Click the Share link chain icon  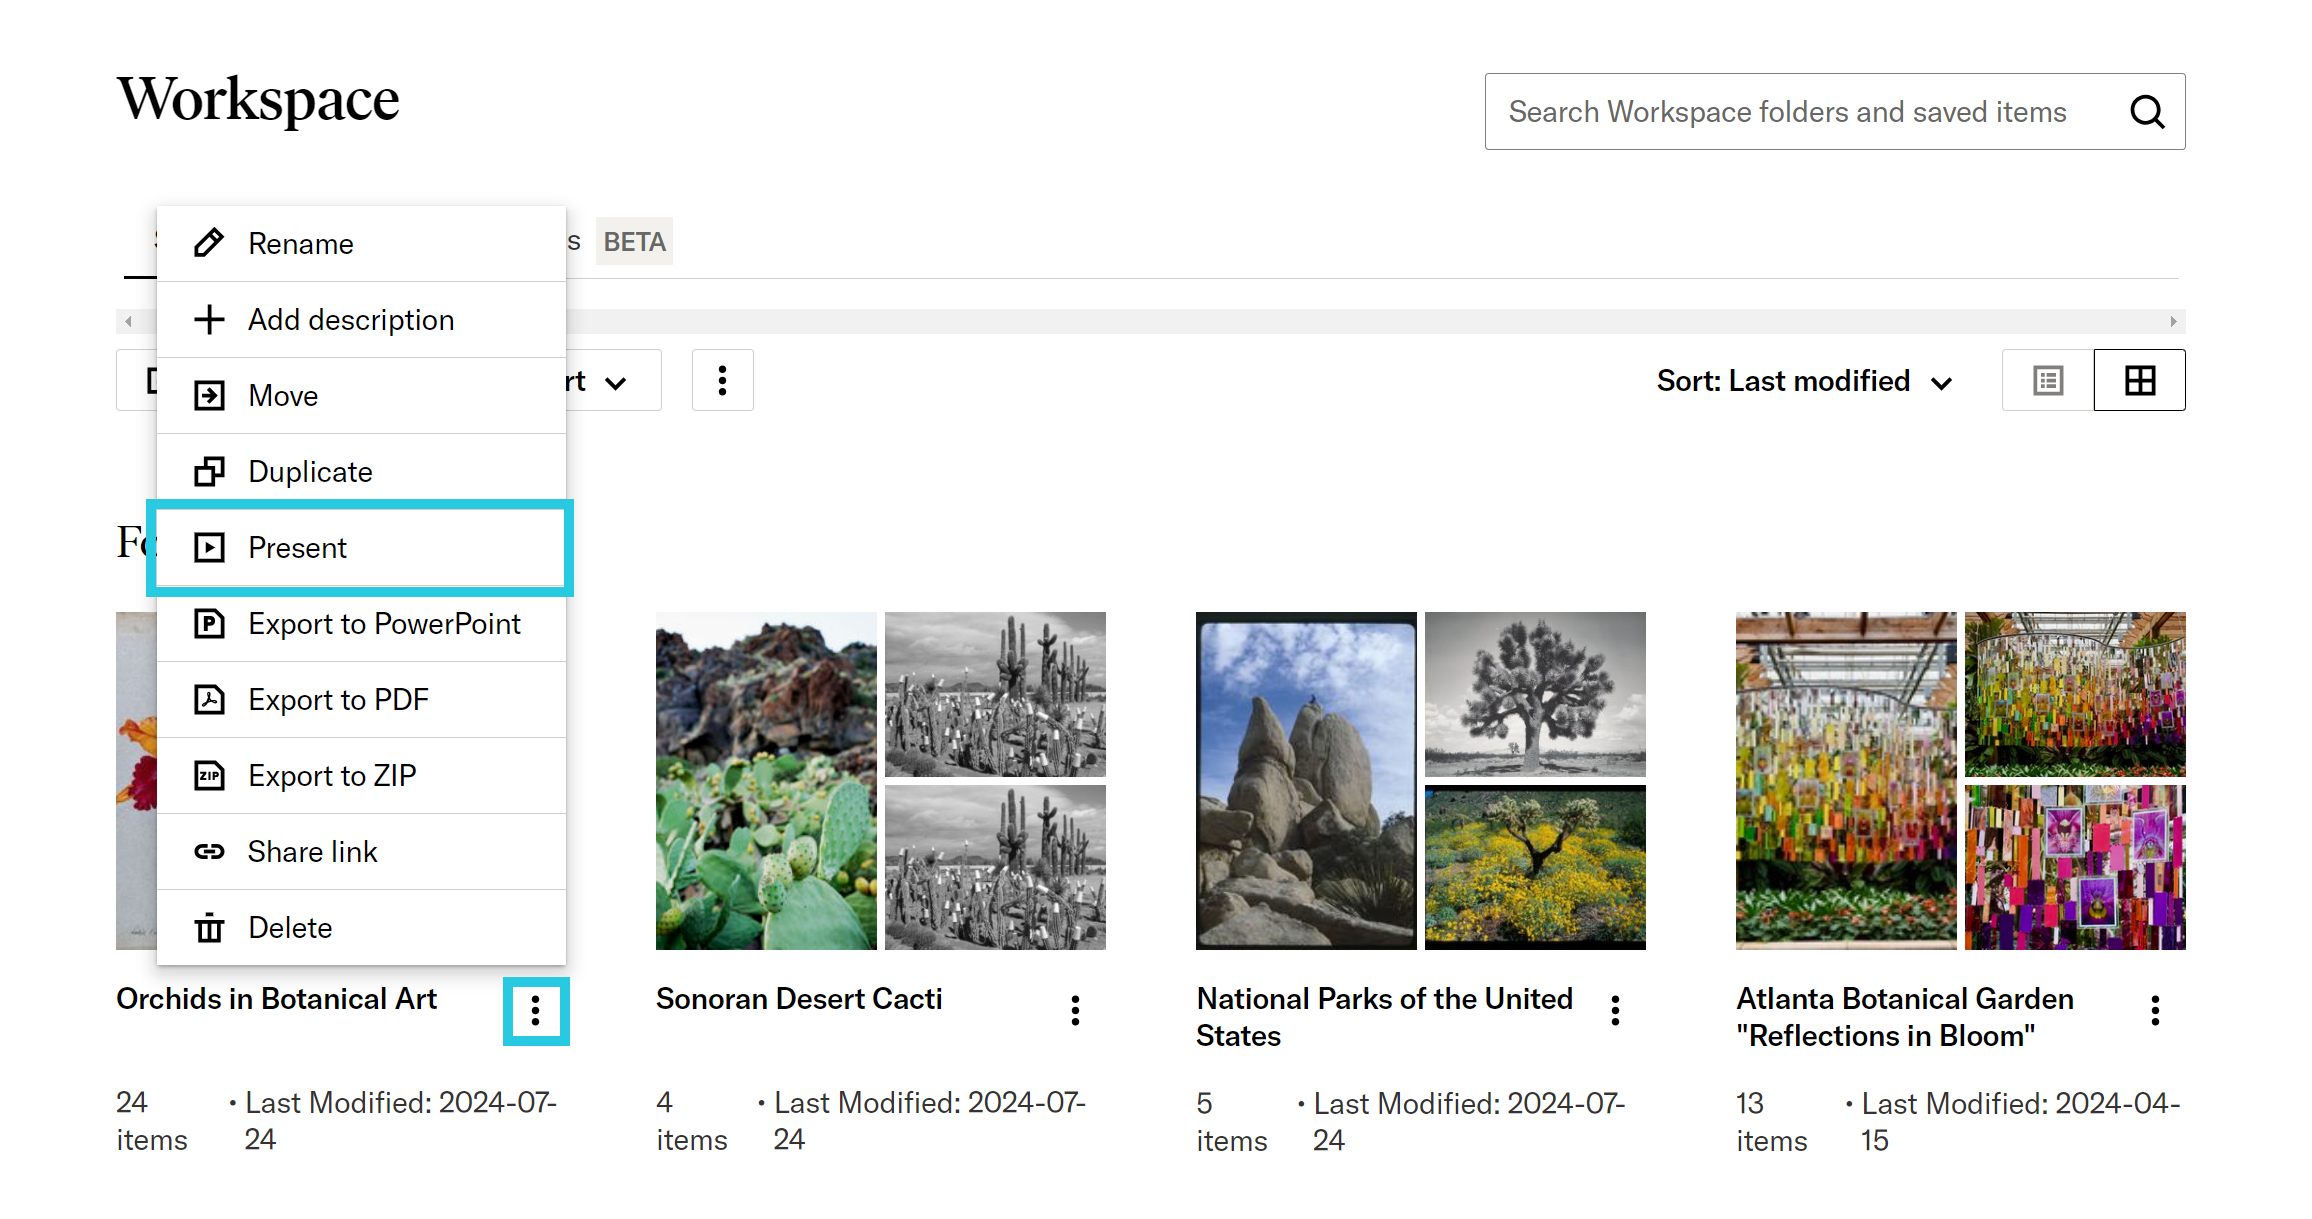click(209, 851)
